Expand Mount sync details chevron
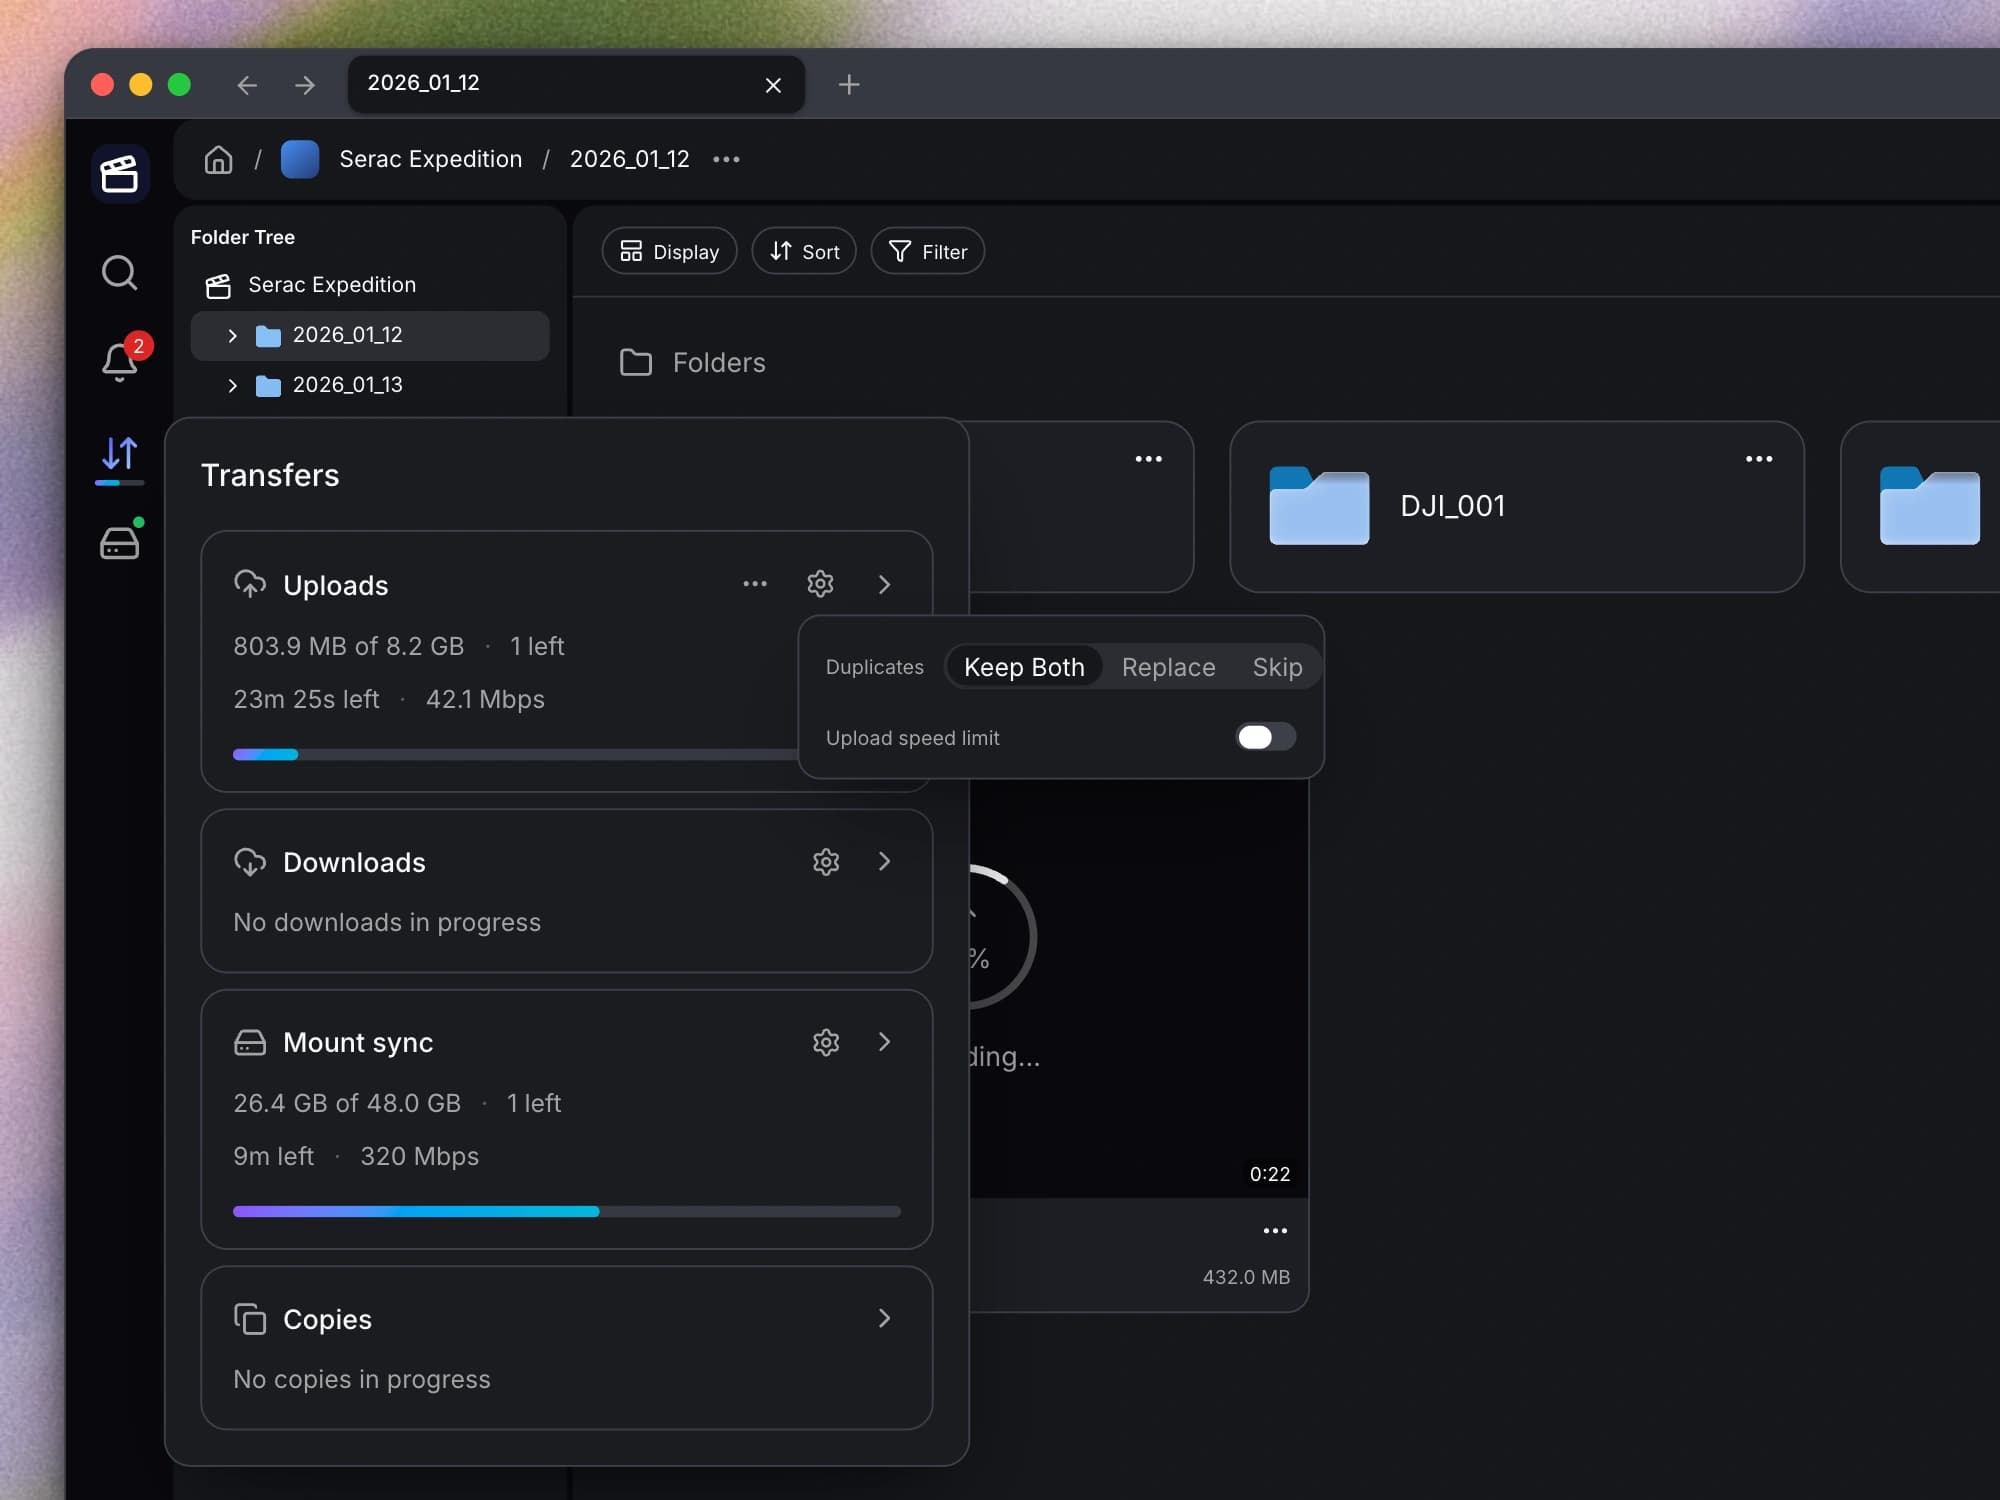Screen dimensions: 2000x1500 tap(884, 1041)
